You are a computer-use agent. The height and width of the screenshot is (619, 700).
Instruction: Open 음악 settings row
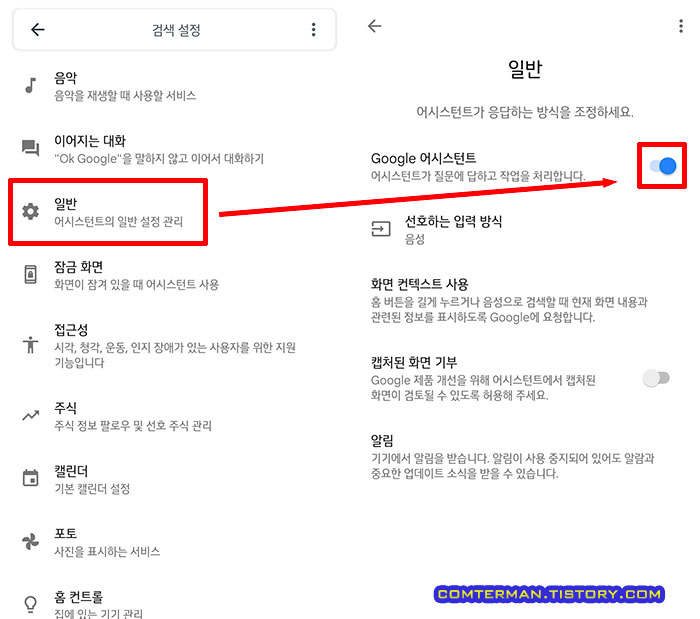coord(174,86)
